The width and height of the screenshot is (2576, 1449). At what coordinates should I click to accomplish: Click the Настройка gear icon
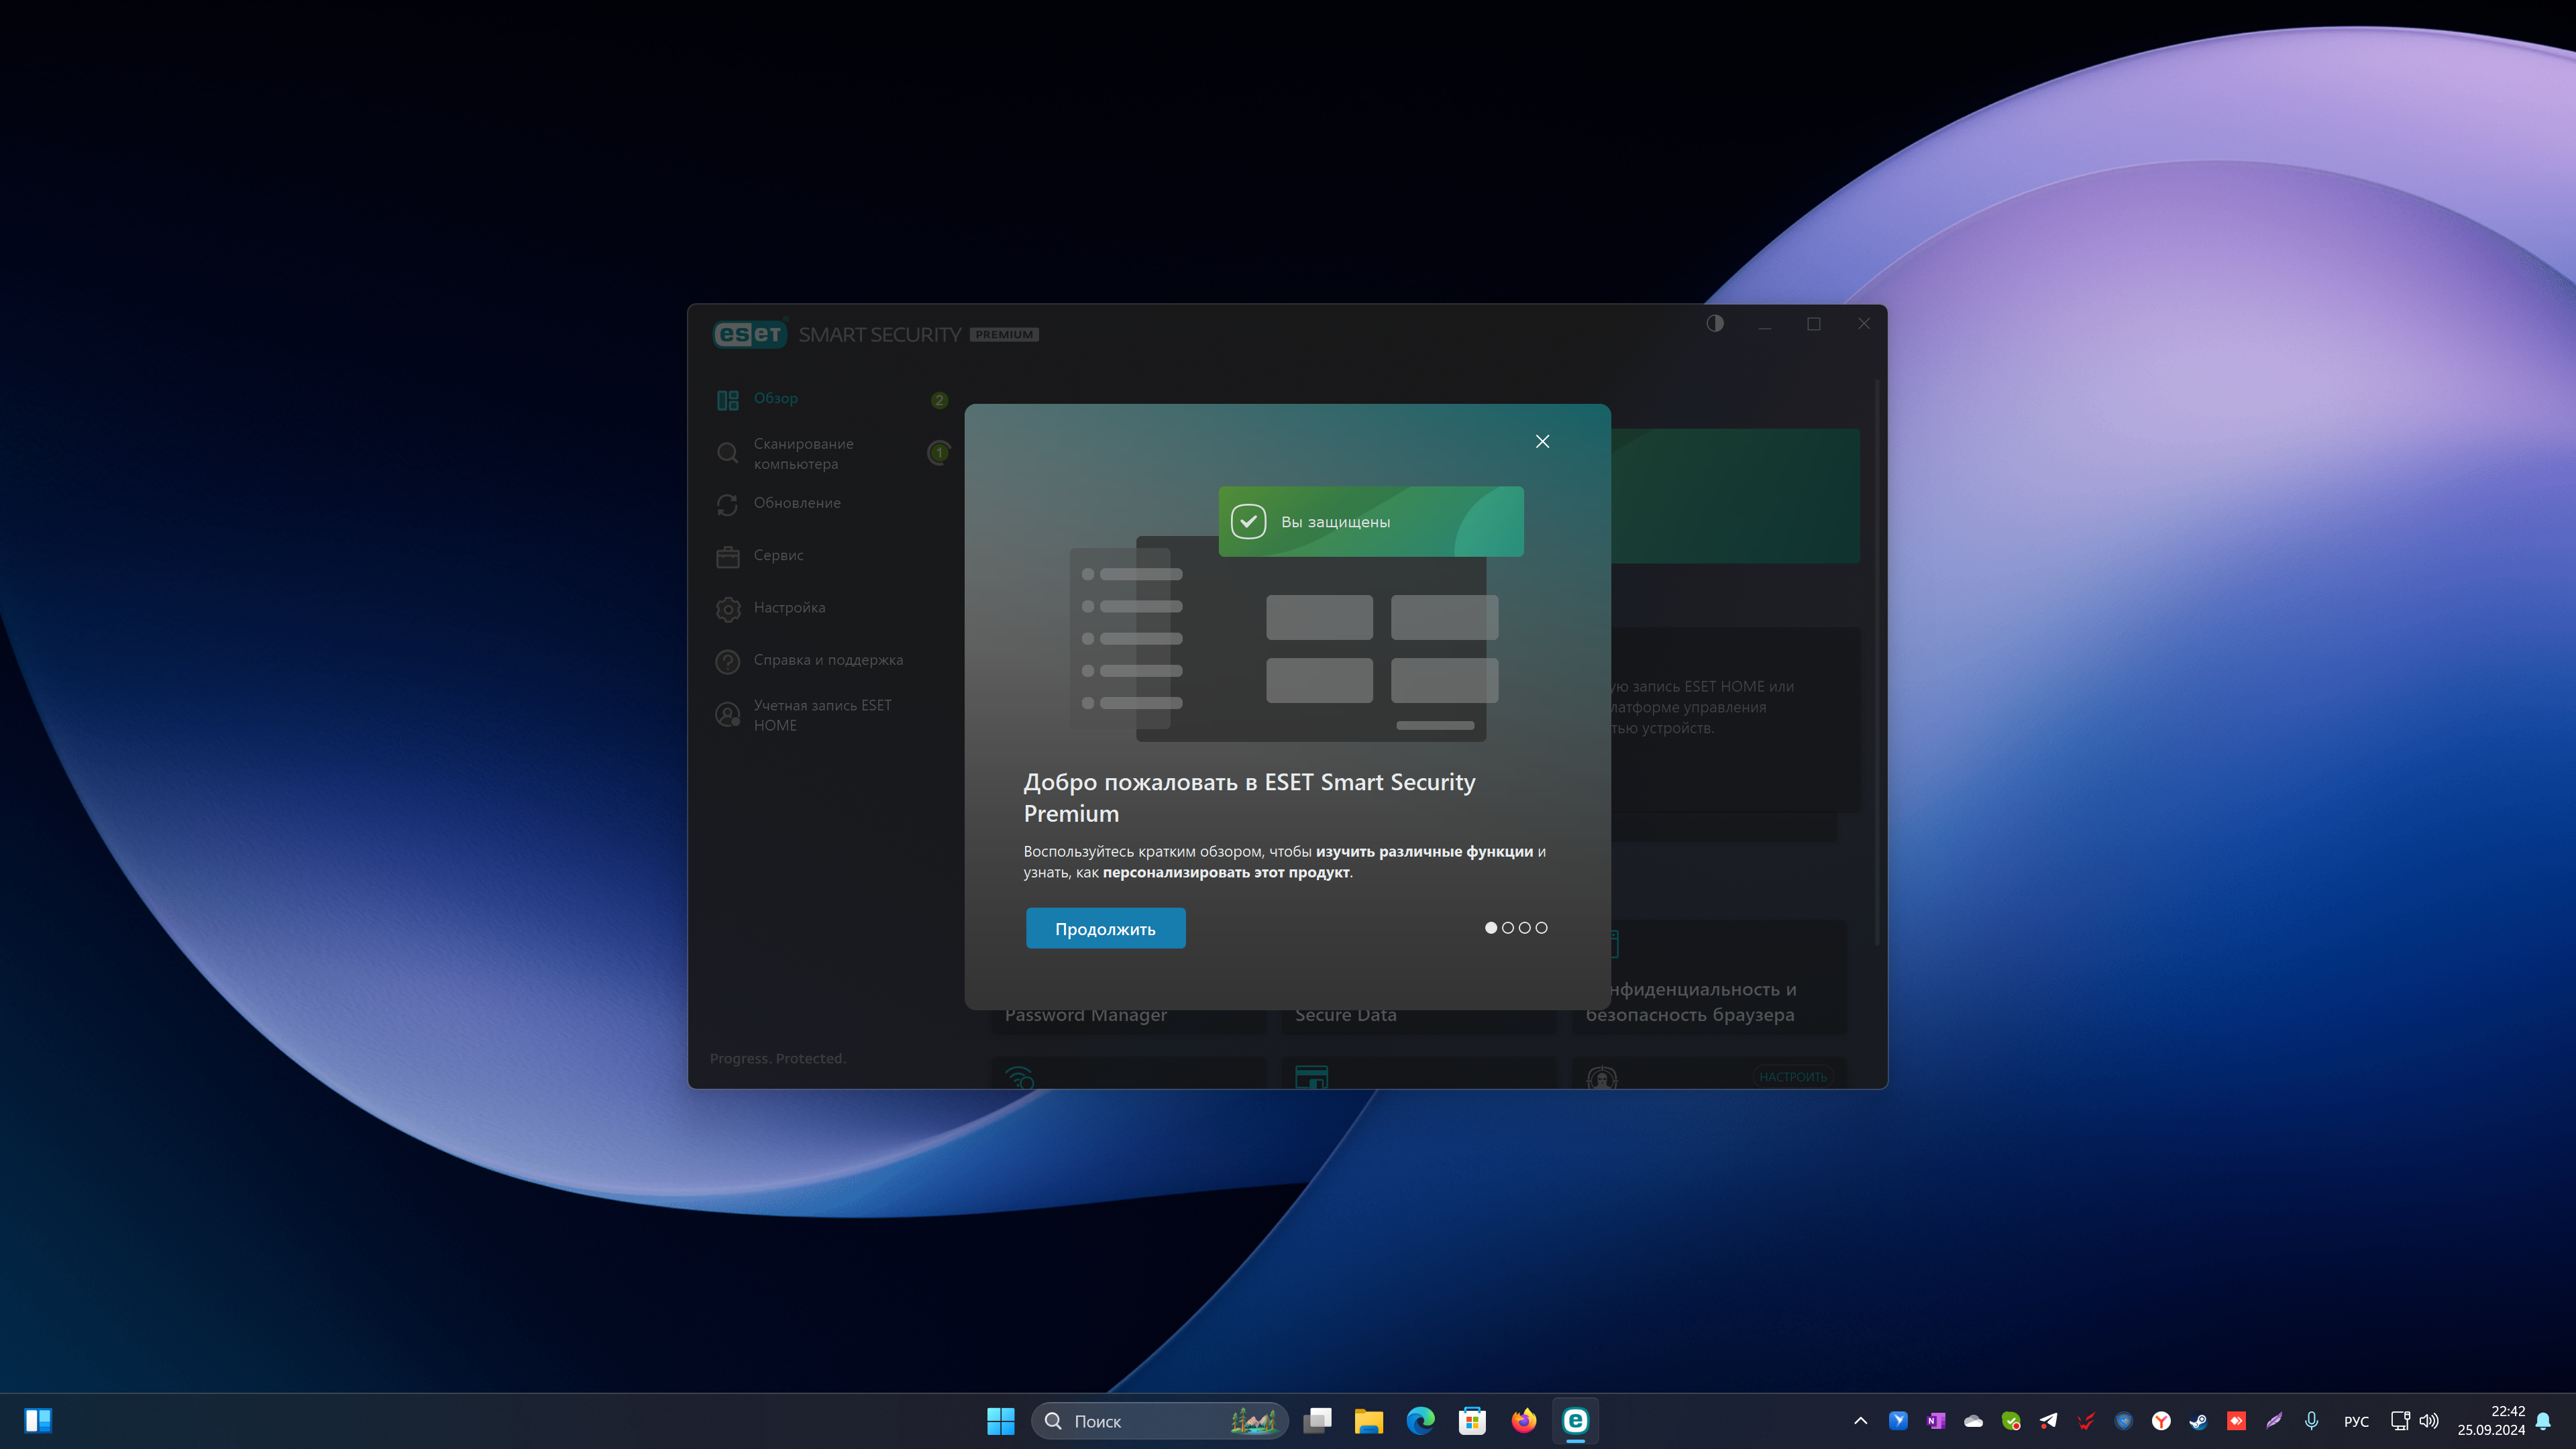coord(727,609)
